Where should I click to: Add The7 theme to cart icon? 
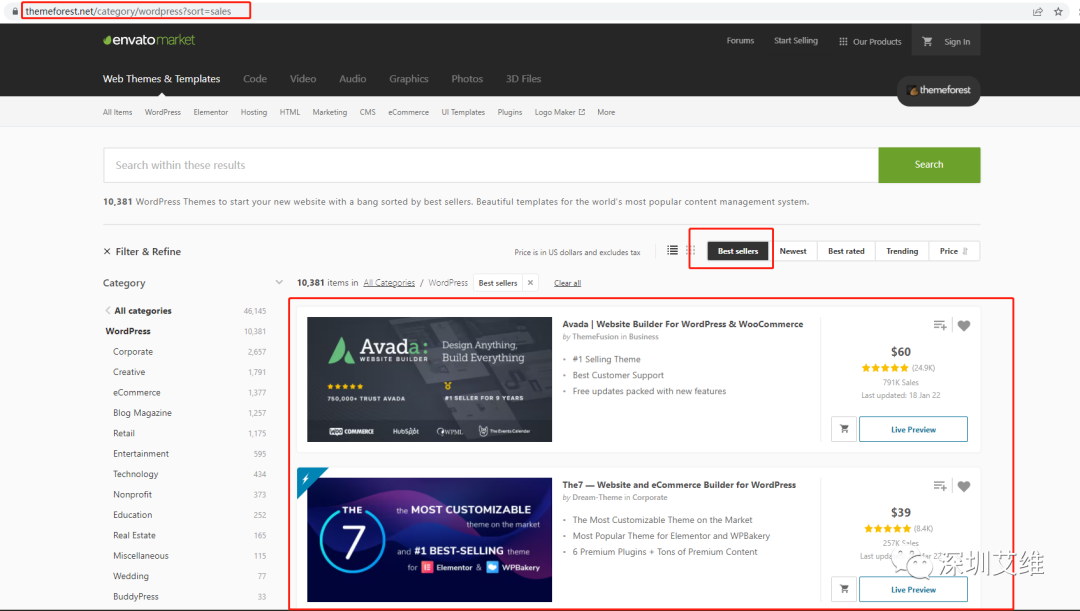pos(844,589)
